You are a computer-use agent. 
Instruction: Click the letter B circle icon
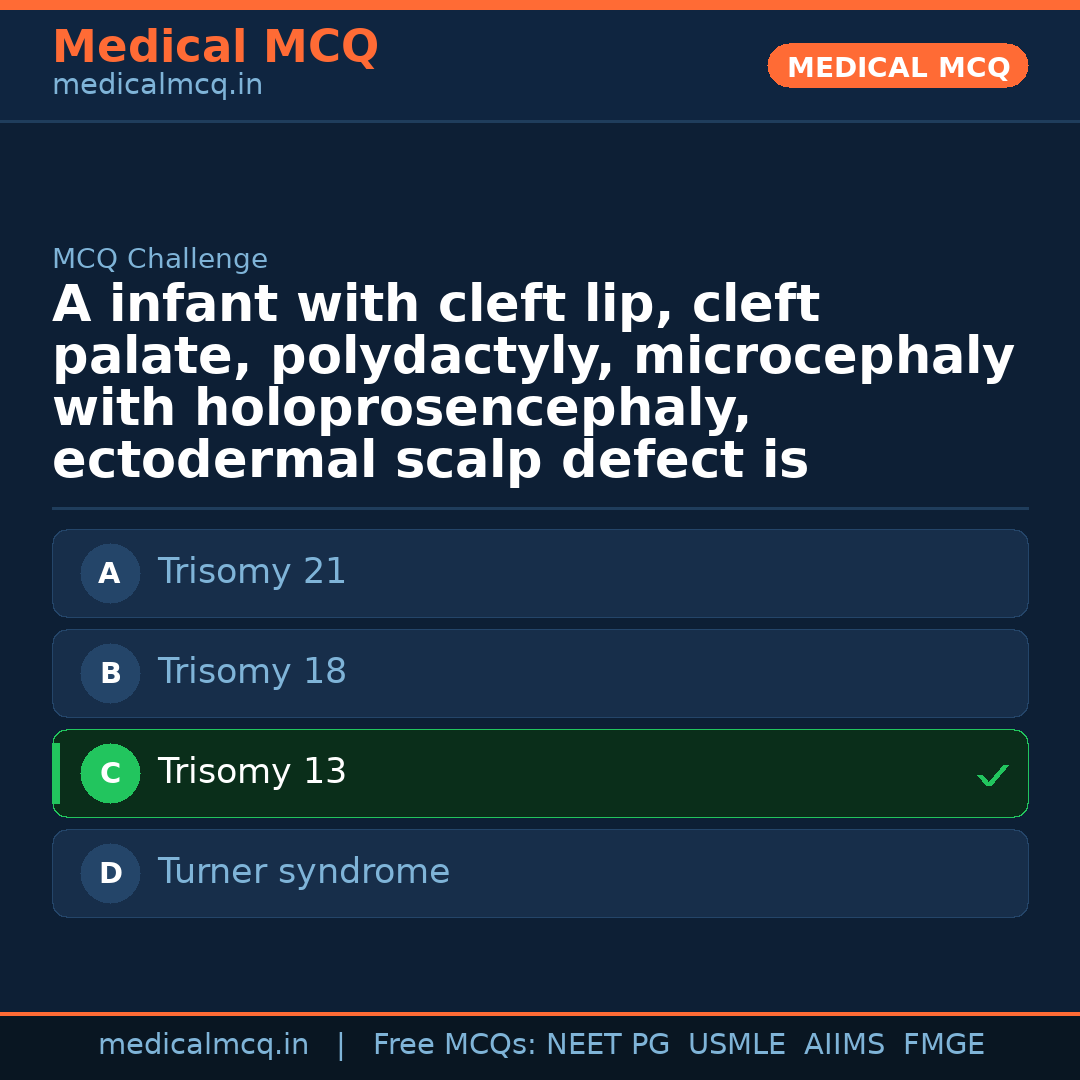click(x=110, y=673)
